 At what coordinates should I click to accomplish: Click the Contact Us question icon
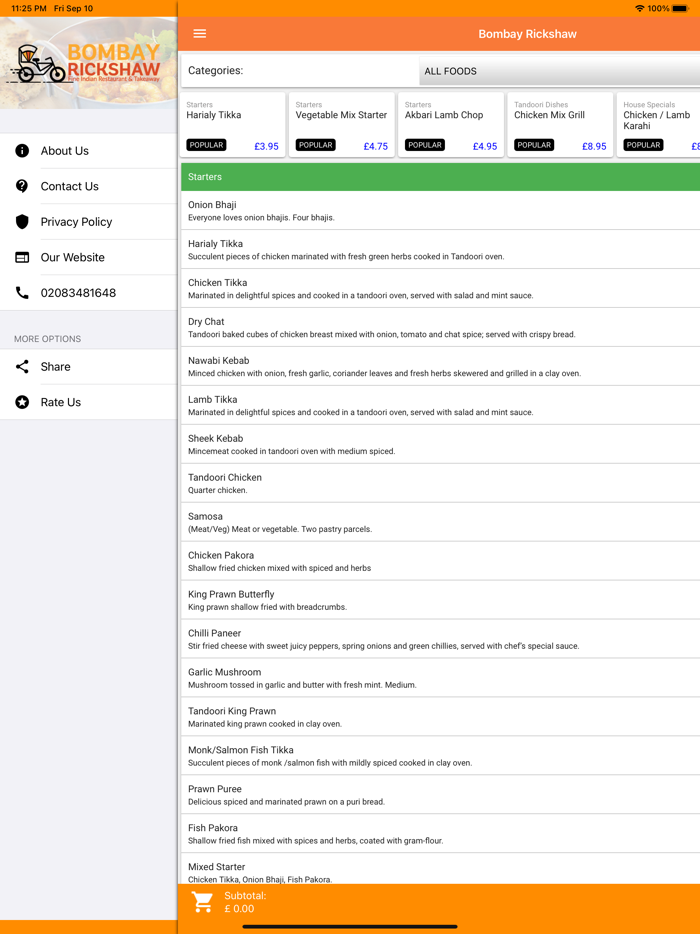(x=22, y=186)
